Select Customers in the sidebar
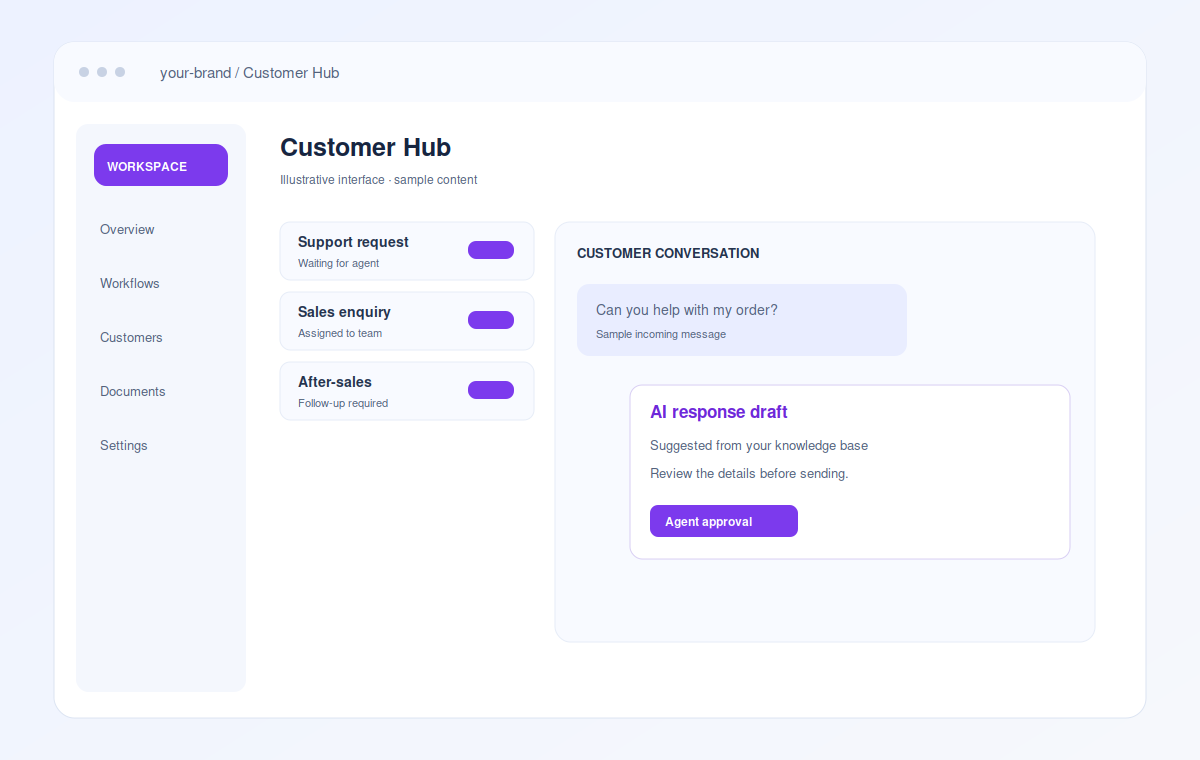This screenshot has height=760, width=1200. point(131,337)
